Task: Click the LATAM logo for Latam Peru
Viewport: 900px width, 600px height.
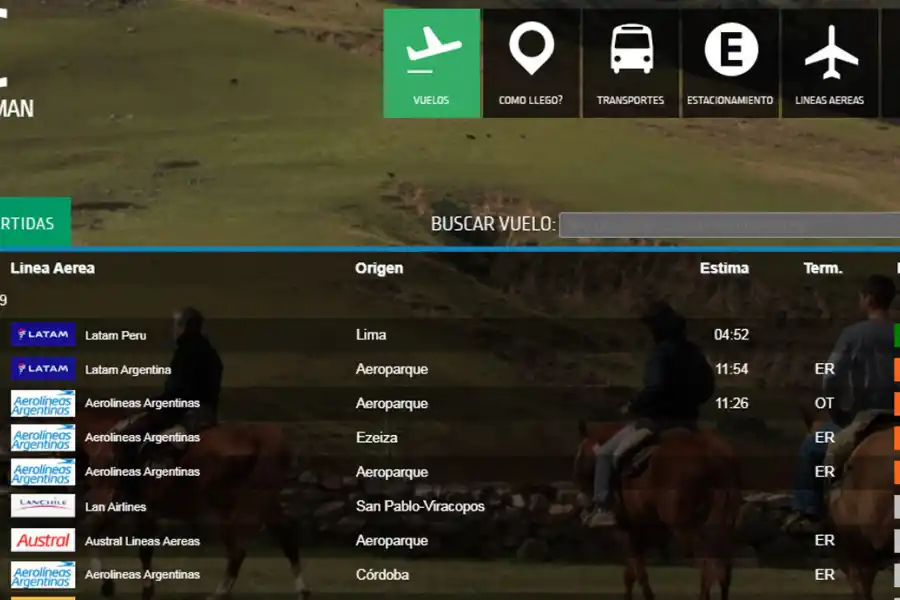Action: click(43, 335)
